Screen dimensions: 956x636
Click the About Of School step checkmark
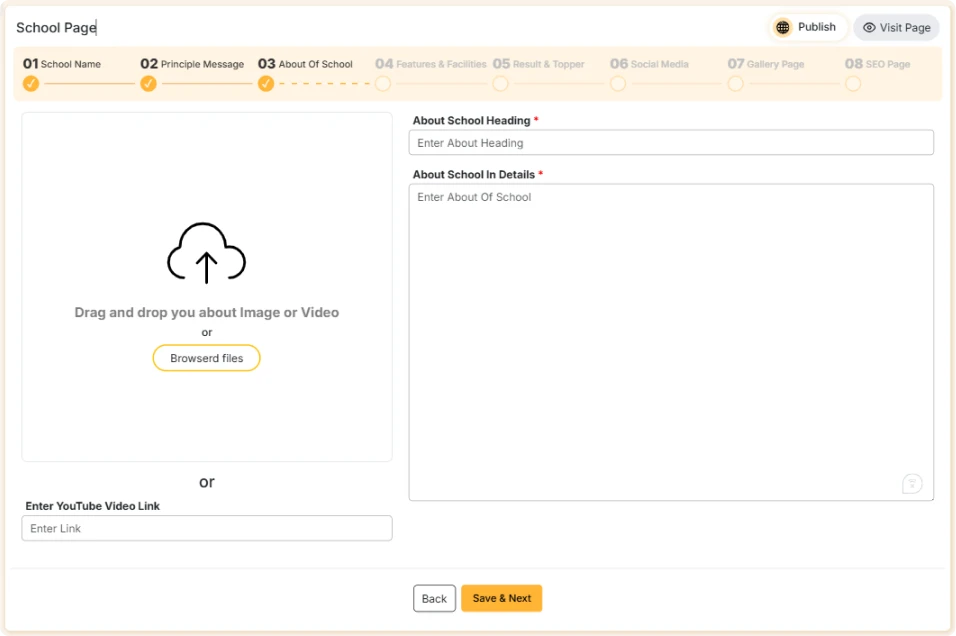pyautogui.click(x=266, y=84)
